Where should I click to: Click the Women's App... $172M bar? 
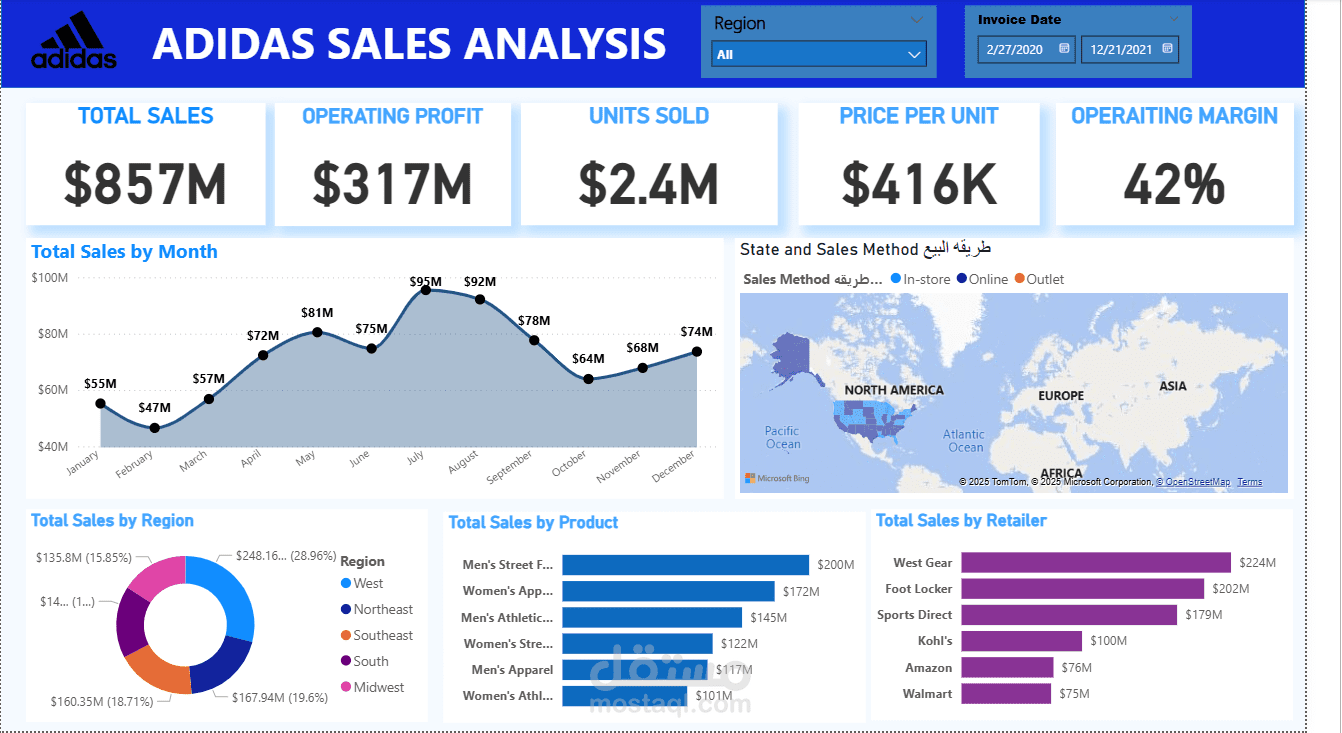(x=668, y=591)
